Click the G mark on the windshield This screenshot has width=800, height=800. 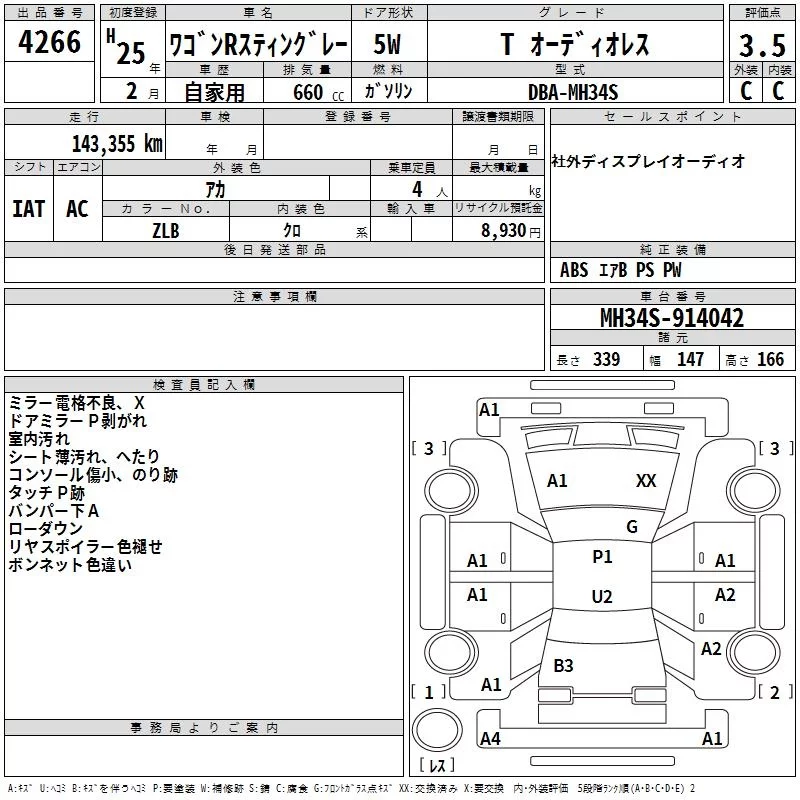coord(632,527)
